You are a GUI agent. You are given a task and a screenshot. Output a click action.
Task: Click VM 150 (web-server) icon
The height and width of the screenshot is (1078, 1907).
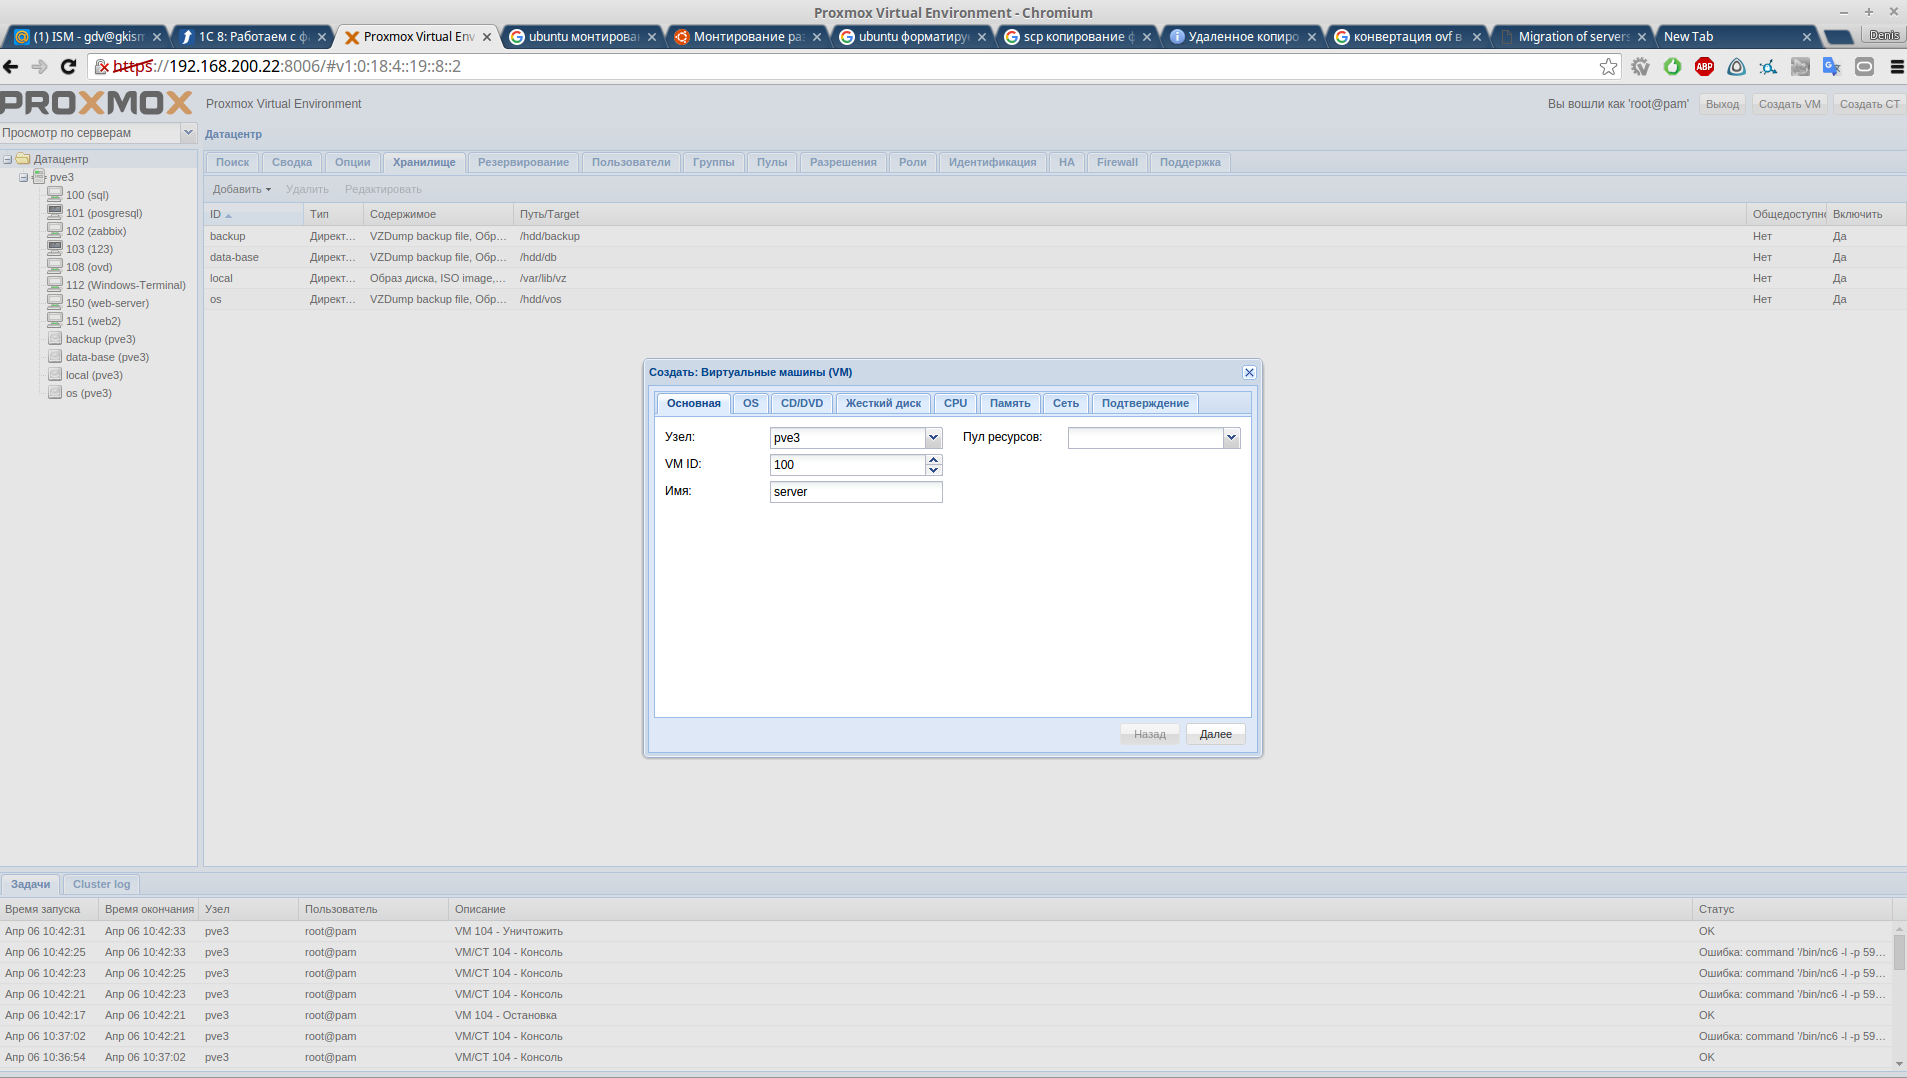pyautogui.click(x=55, y=302)
